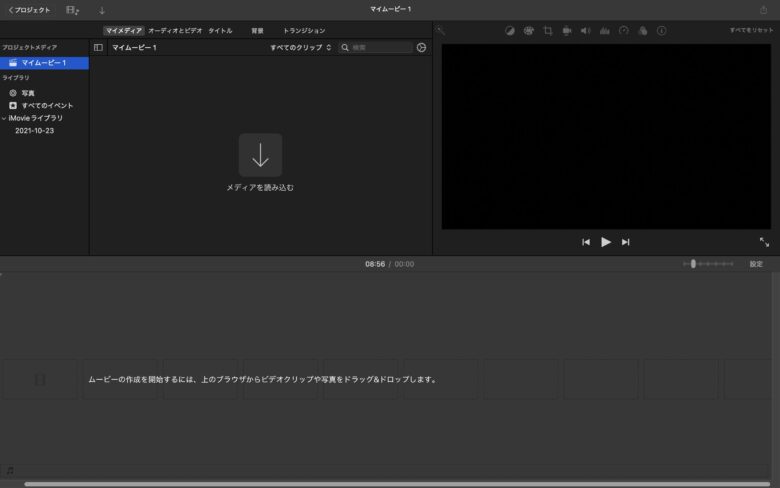Open the speed adjustment tool
Screen dimensions: 780x488
pyautogui.click(x=623, y=31)
